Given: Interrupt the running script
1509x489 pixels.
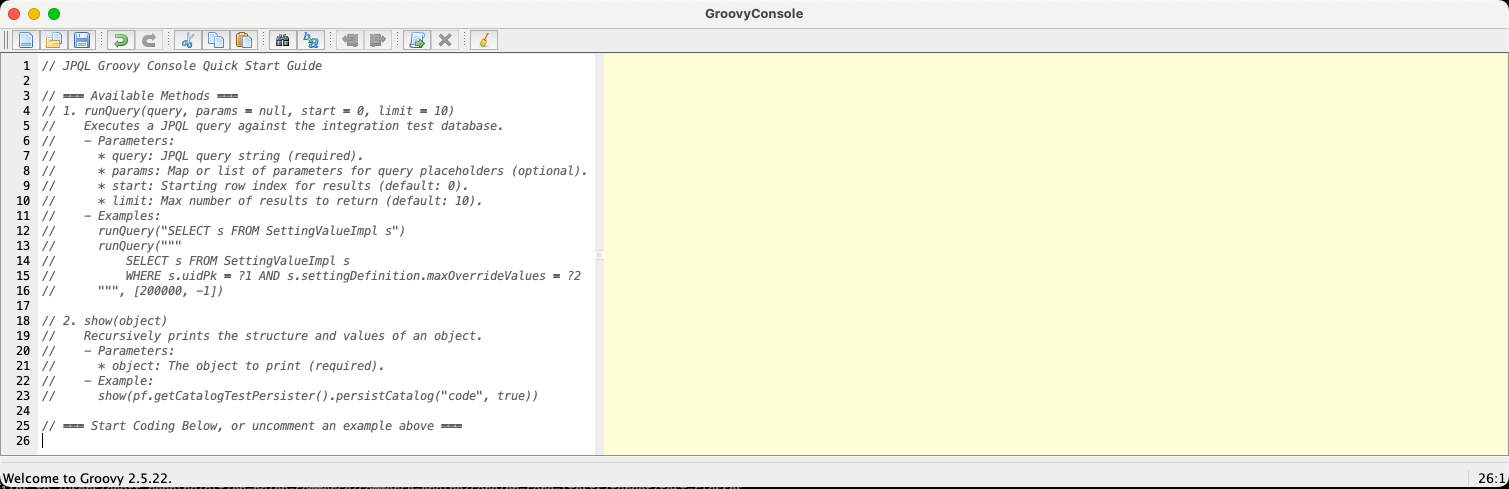Looking at the screenshot, I should click(x=445, y=40).
